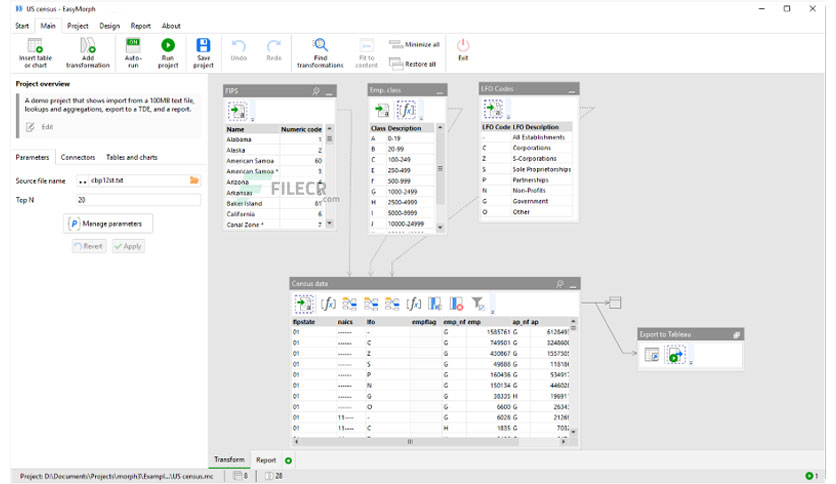Viewport: 836px width, 484px height.
Task: Minimize the LFO Codes table
Action: pos(572,90)
